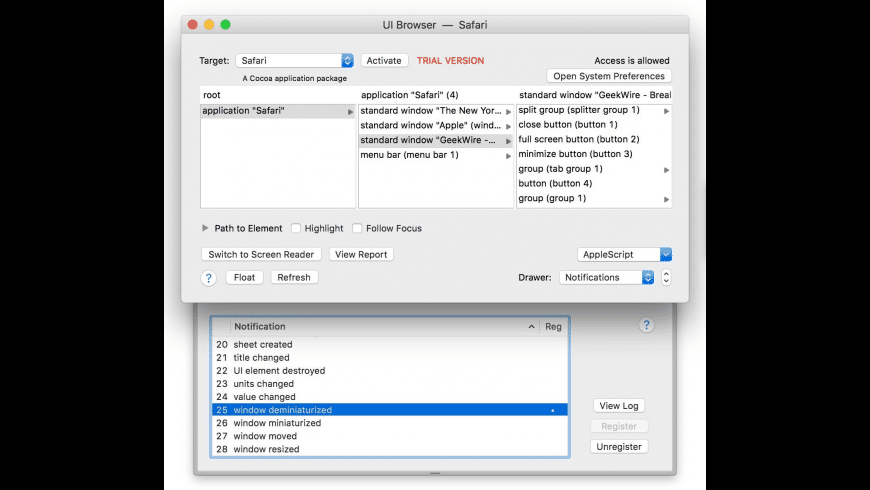Expand arrow of standard window "Apple"
Viewport: 870px width, 490px height.
(x=508, y=126)
